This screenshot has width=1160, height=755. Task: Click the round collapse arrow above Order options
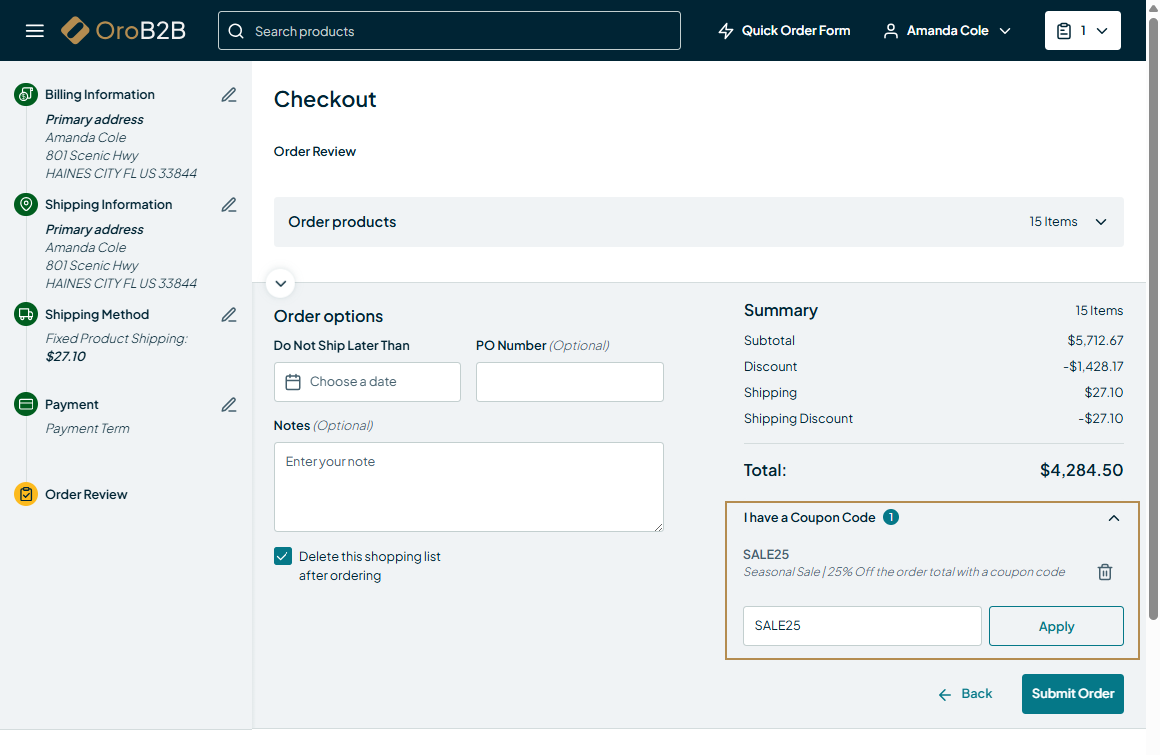281,283
